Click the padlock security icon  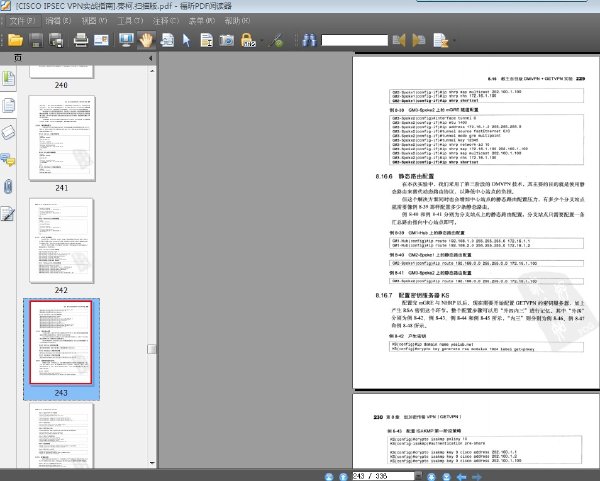coord(248,40)
